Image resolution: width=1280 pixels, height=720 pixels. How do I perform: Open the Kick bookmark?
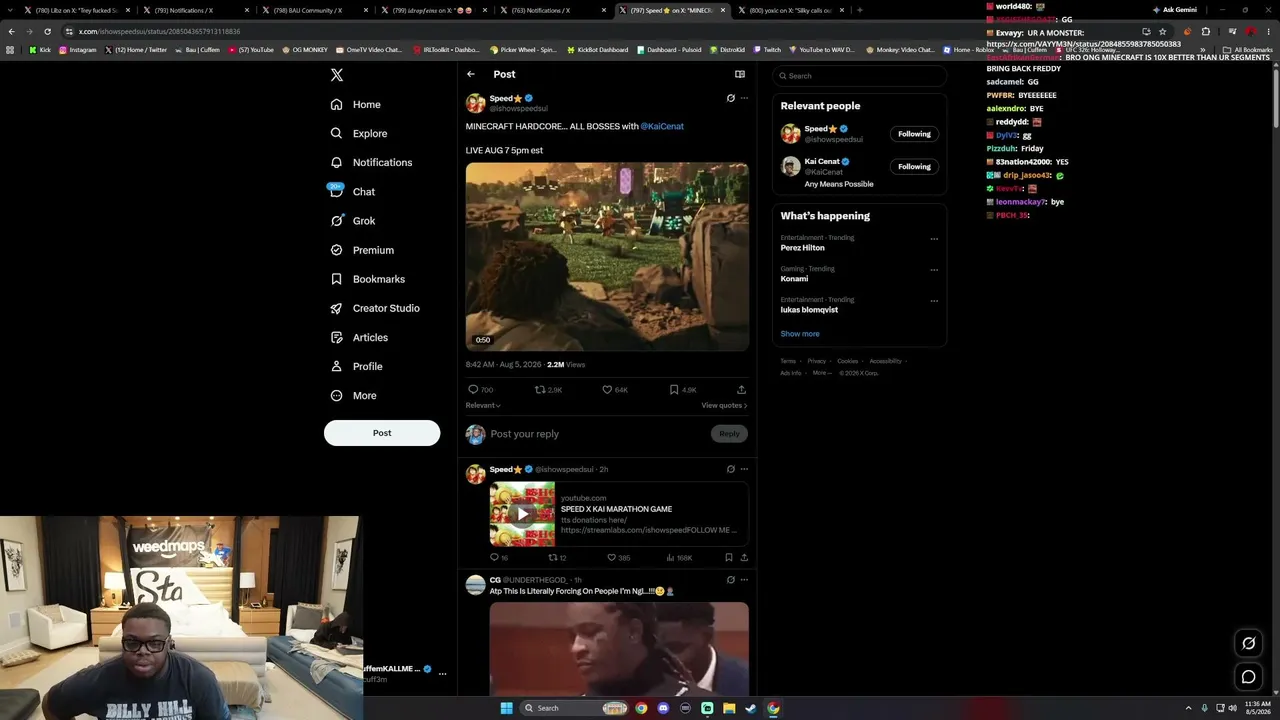click(x=40, y=50)
